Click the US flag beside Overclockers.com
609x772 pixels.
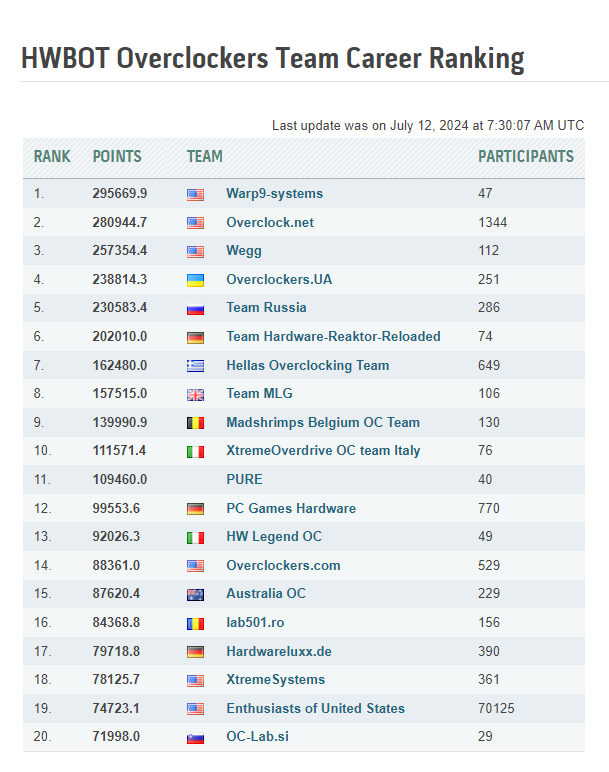pos(195,566)
